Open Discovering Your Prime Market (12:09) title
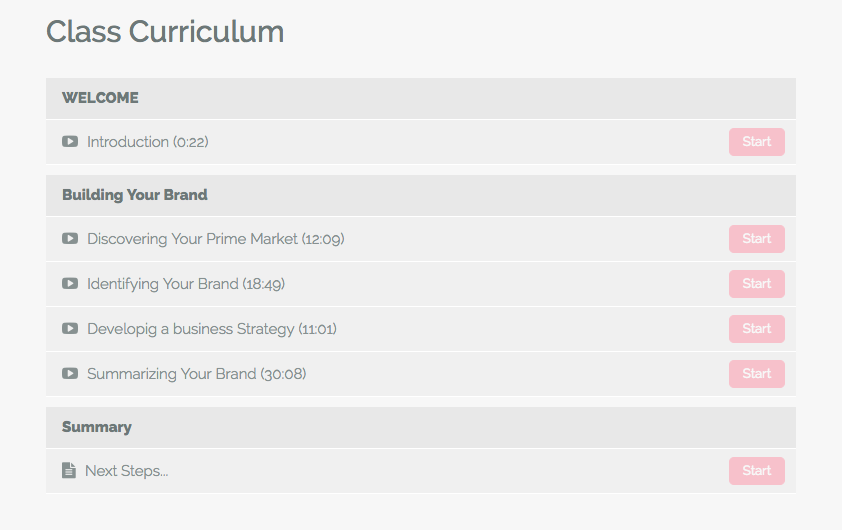This screenshot has height=530, width=842. tap(216, 239)
